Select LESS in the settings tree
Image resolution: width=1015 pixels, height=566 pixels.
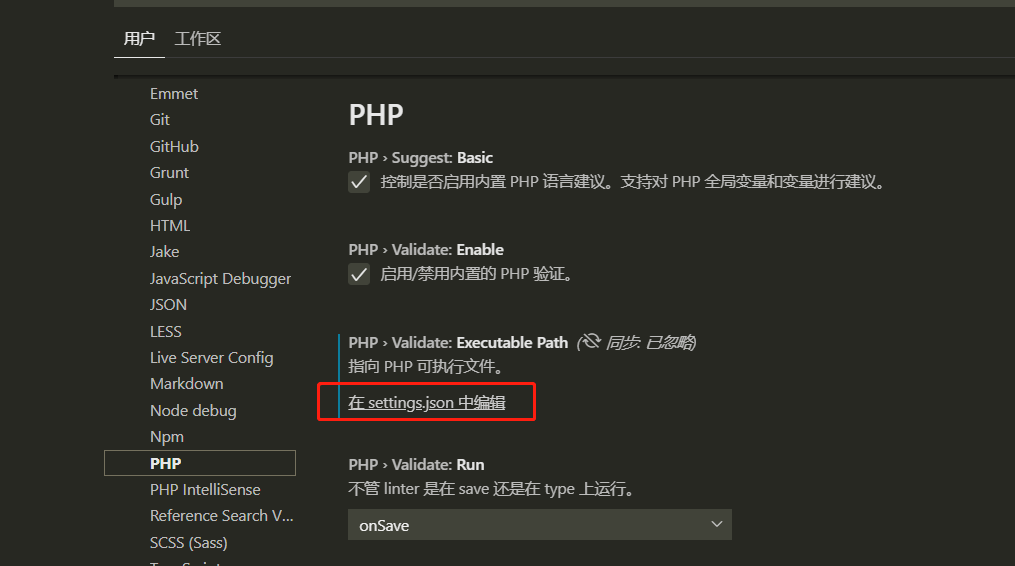pos(166,332)
